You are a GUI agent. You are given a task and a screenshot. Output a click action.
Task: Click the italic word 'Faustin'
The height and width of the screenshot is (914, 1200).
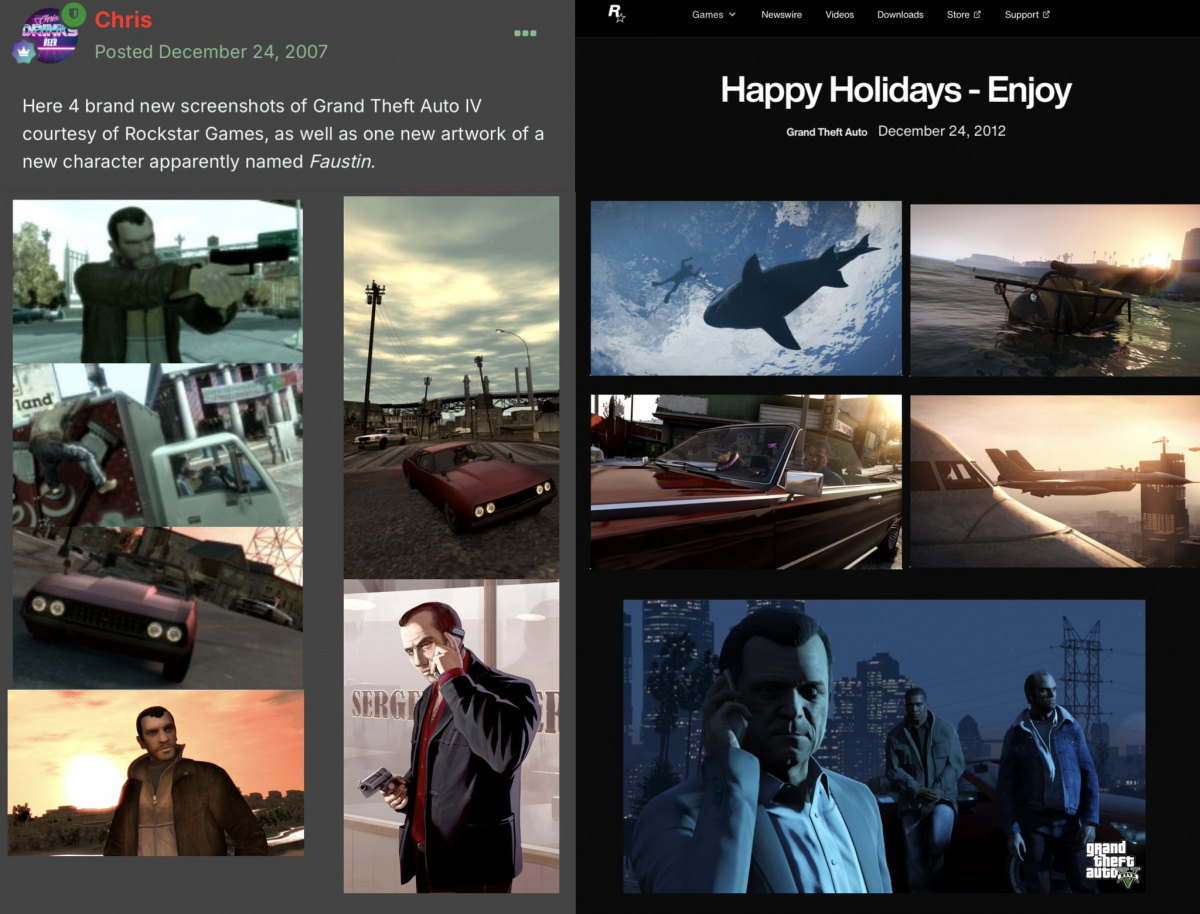point(339,161)
